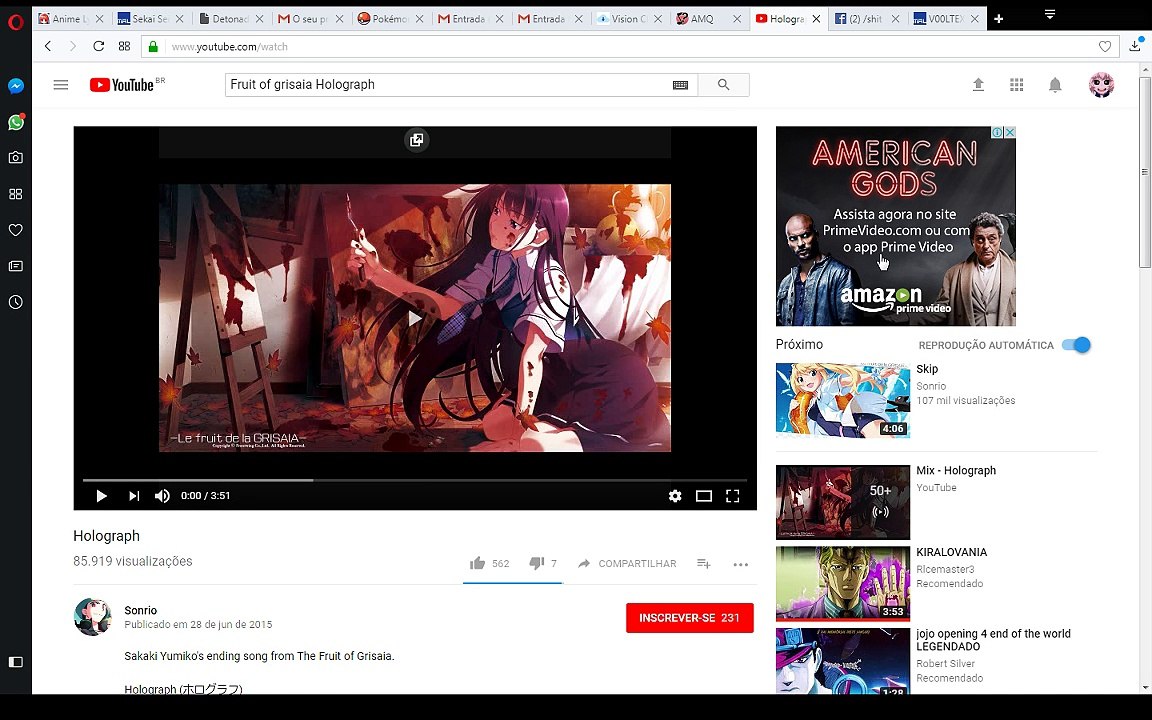Skip to next video in player

[x=134, y=496]
